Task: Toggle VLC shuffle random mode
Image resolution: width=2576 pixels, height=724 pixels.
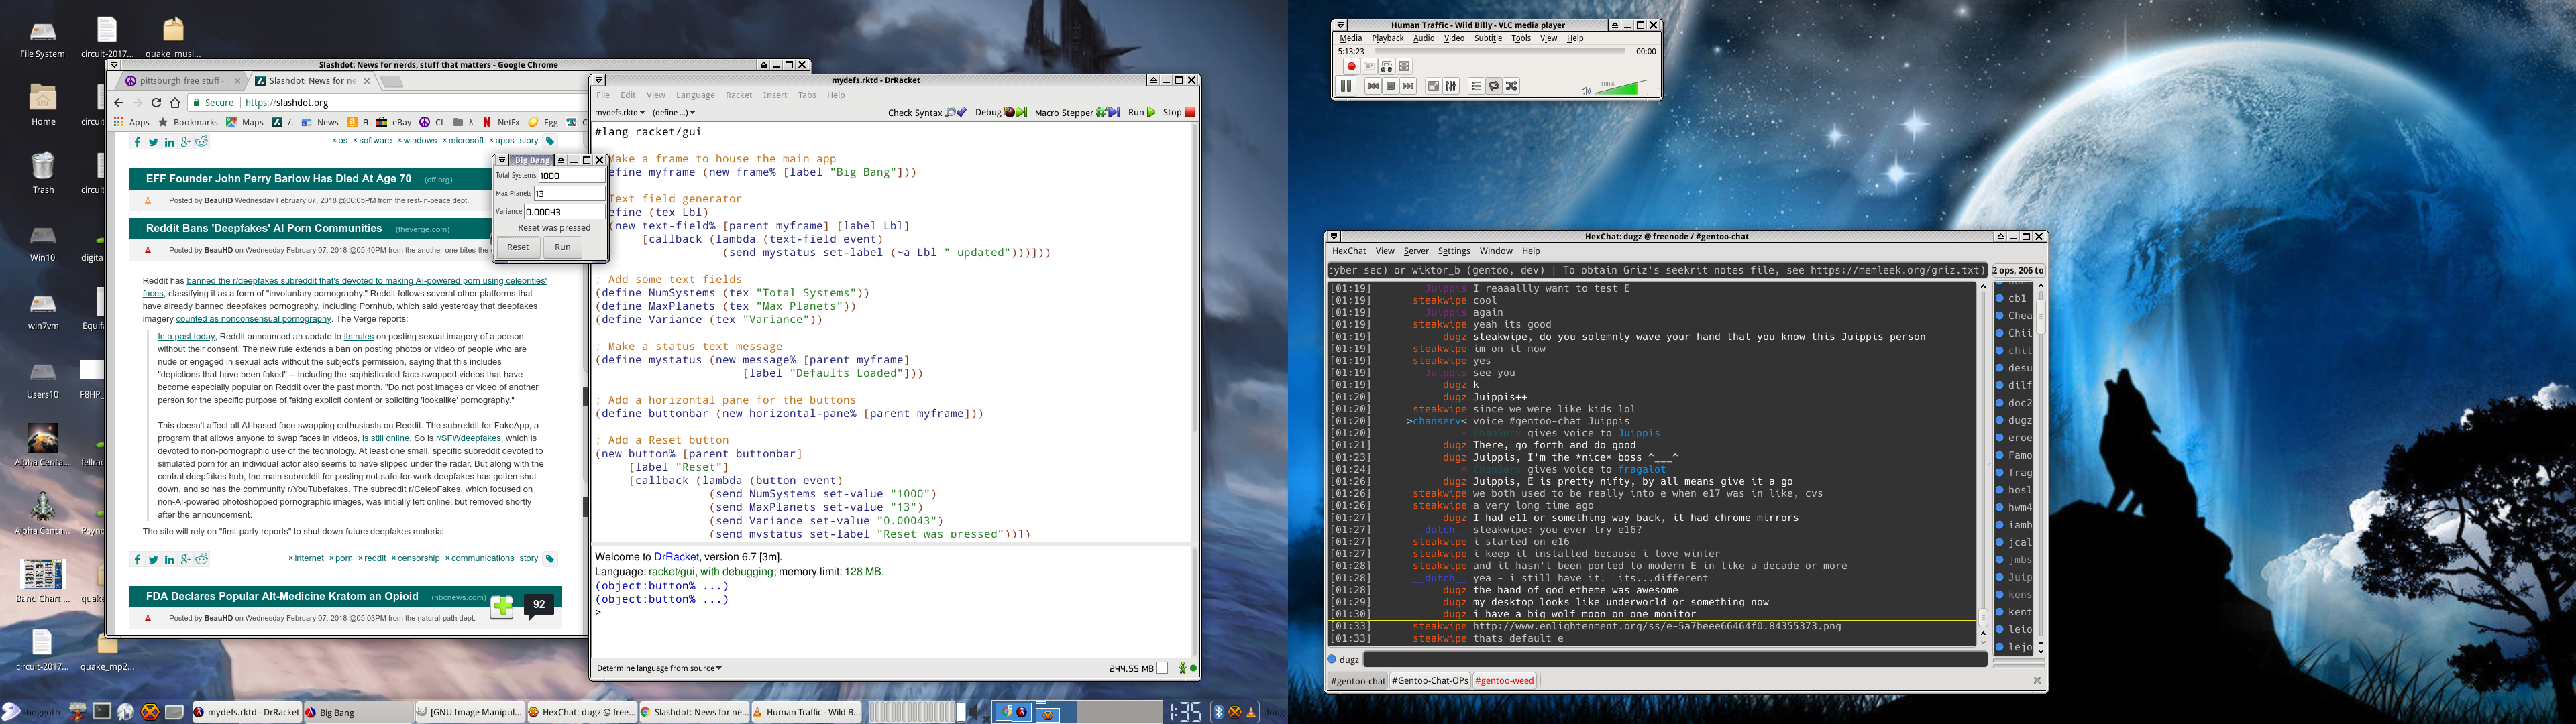Action: (x=1512, y=87)
